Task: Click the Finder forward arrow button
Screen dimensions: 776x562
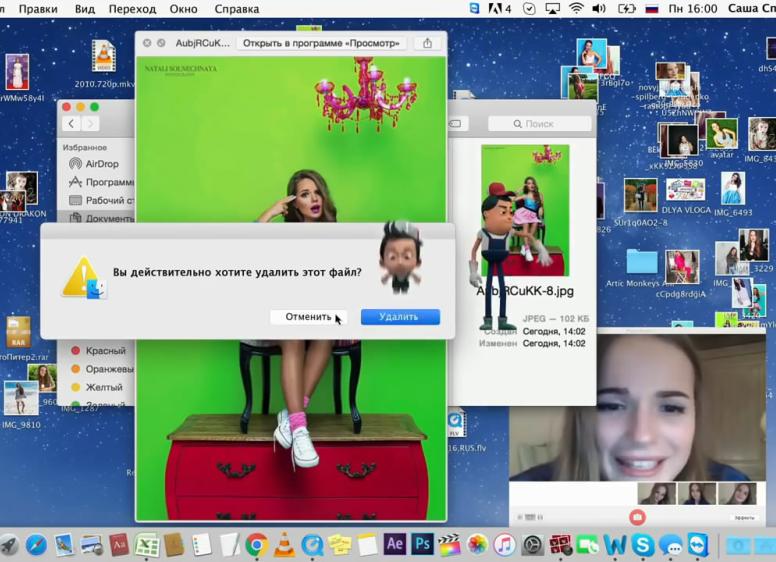Action: coord(90,124)
